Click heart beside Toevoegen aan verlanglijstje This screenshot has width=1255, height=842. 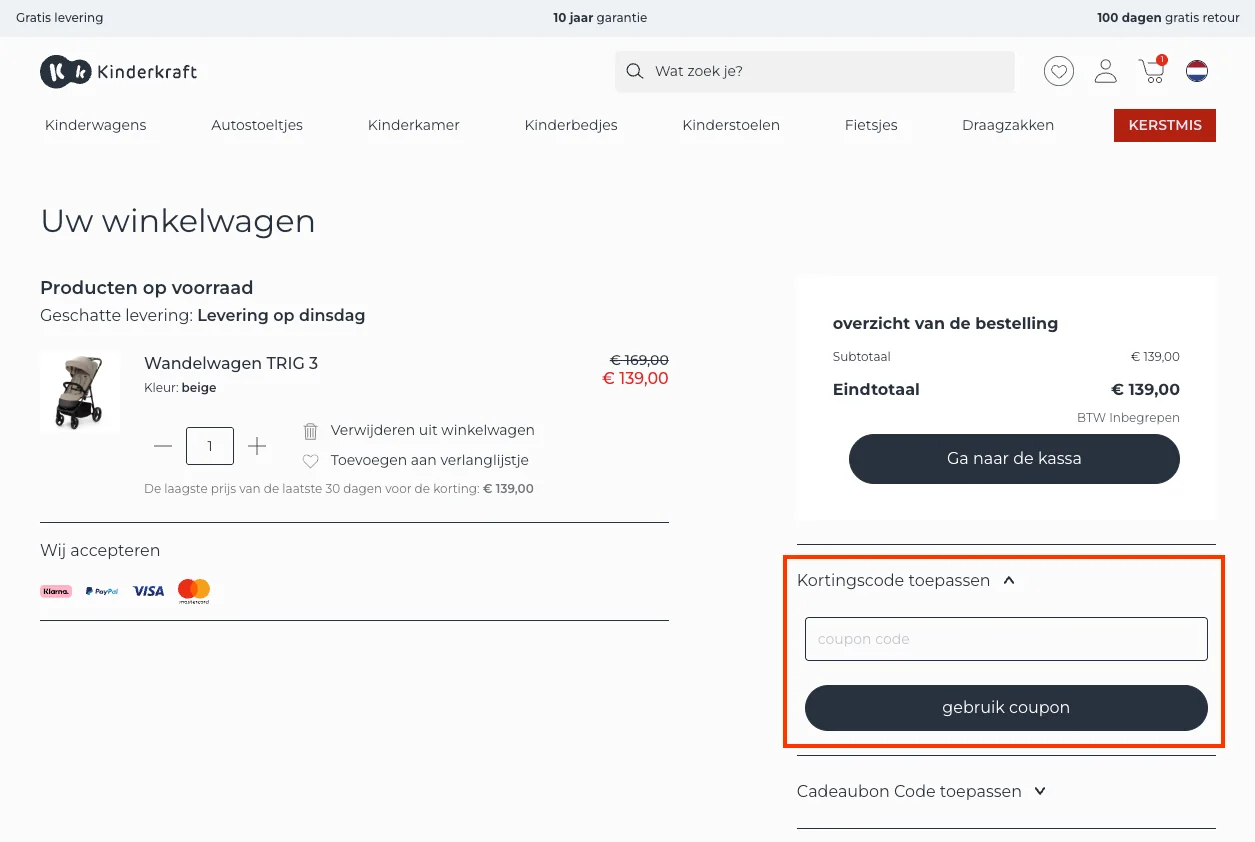[x=310, y=460]
